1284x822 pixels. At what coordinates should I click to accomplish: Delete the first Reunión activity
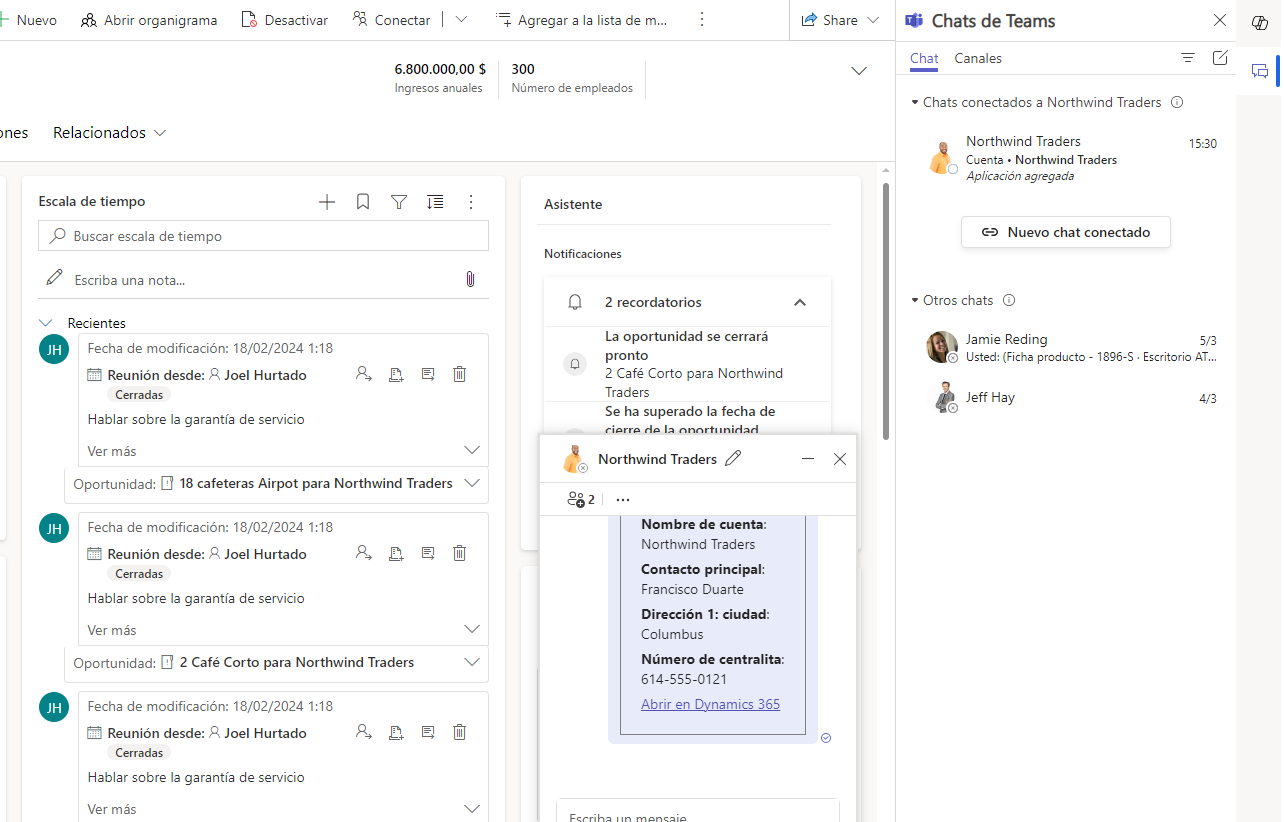(x=460, y=374)
